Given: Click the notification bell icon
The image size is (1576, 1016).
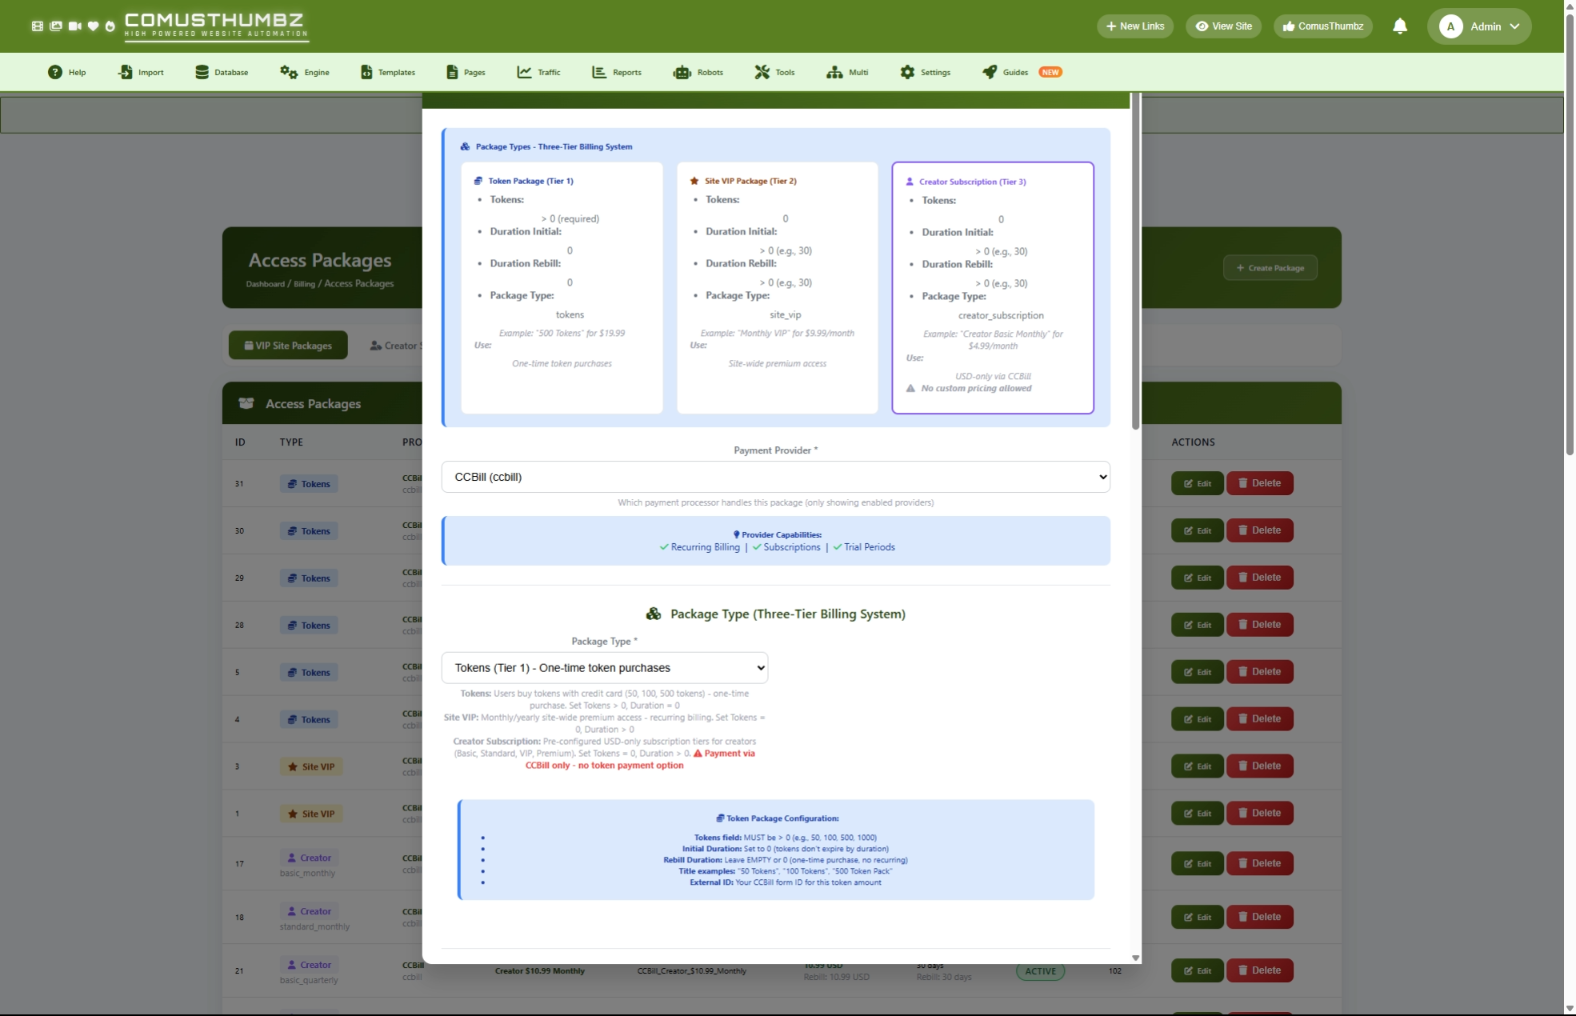Looking at the screenshot, I should pyautogui.click(x=1399, y=26).
